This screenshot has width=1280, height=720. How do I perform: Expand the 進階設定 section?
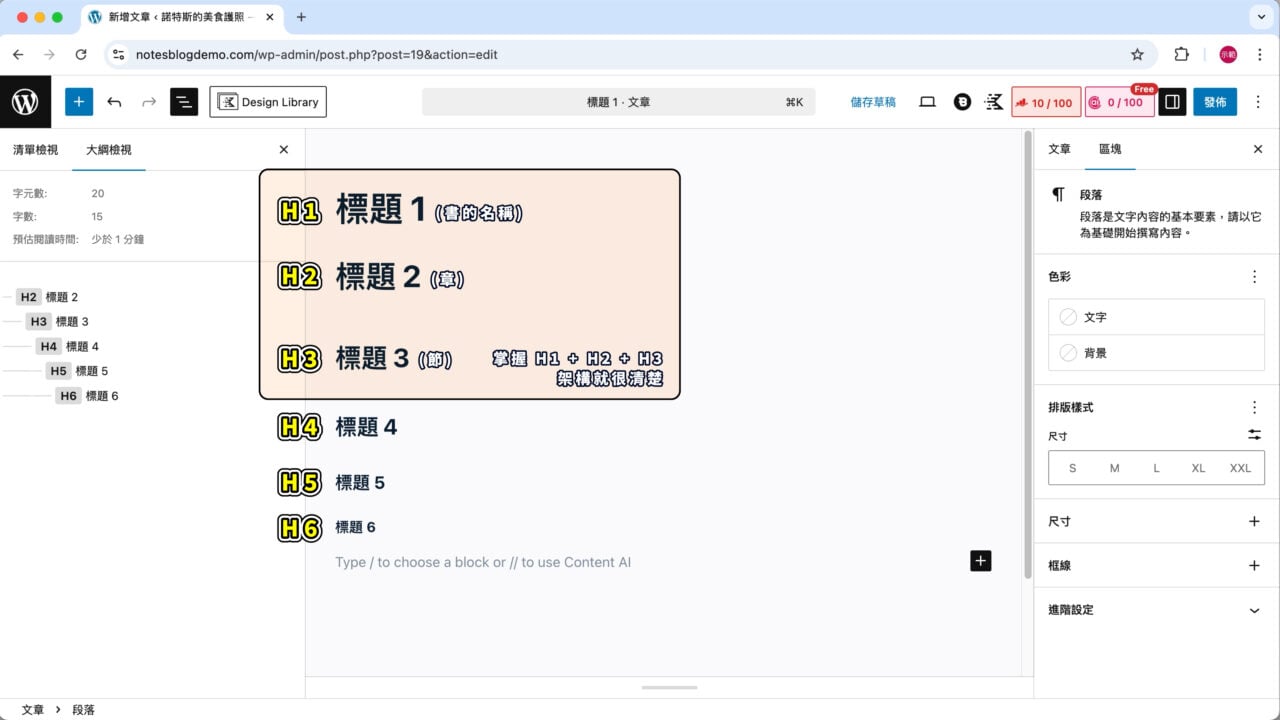pyautogui.click(x=1156, y=610)
